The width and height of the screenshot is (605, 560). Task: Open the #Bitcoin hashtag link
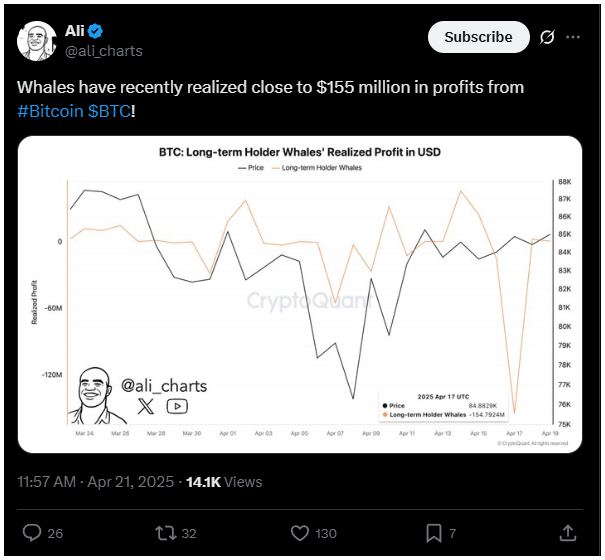(51, 111)
